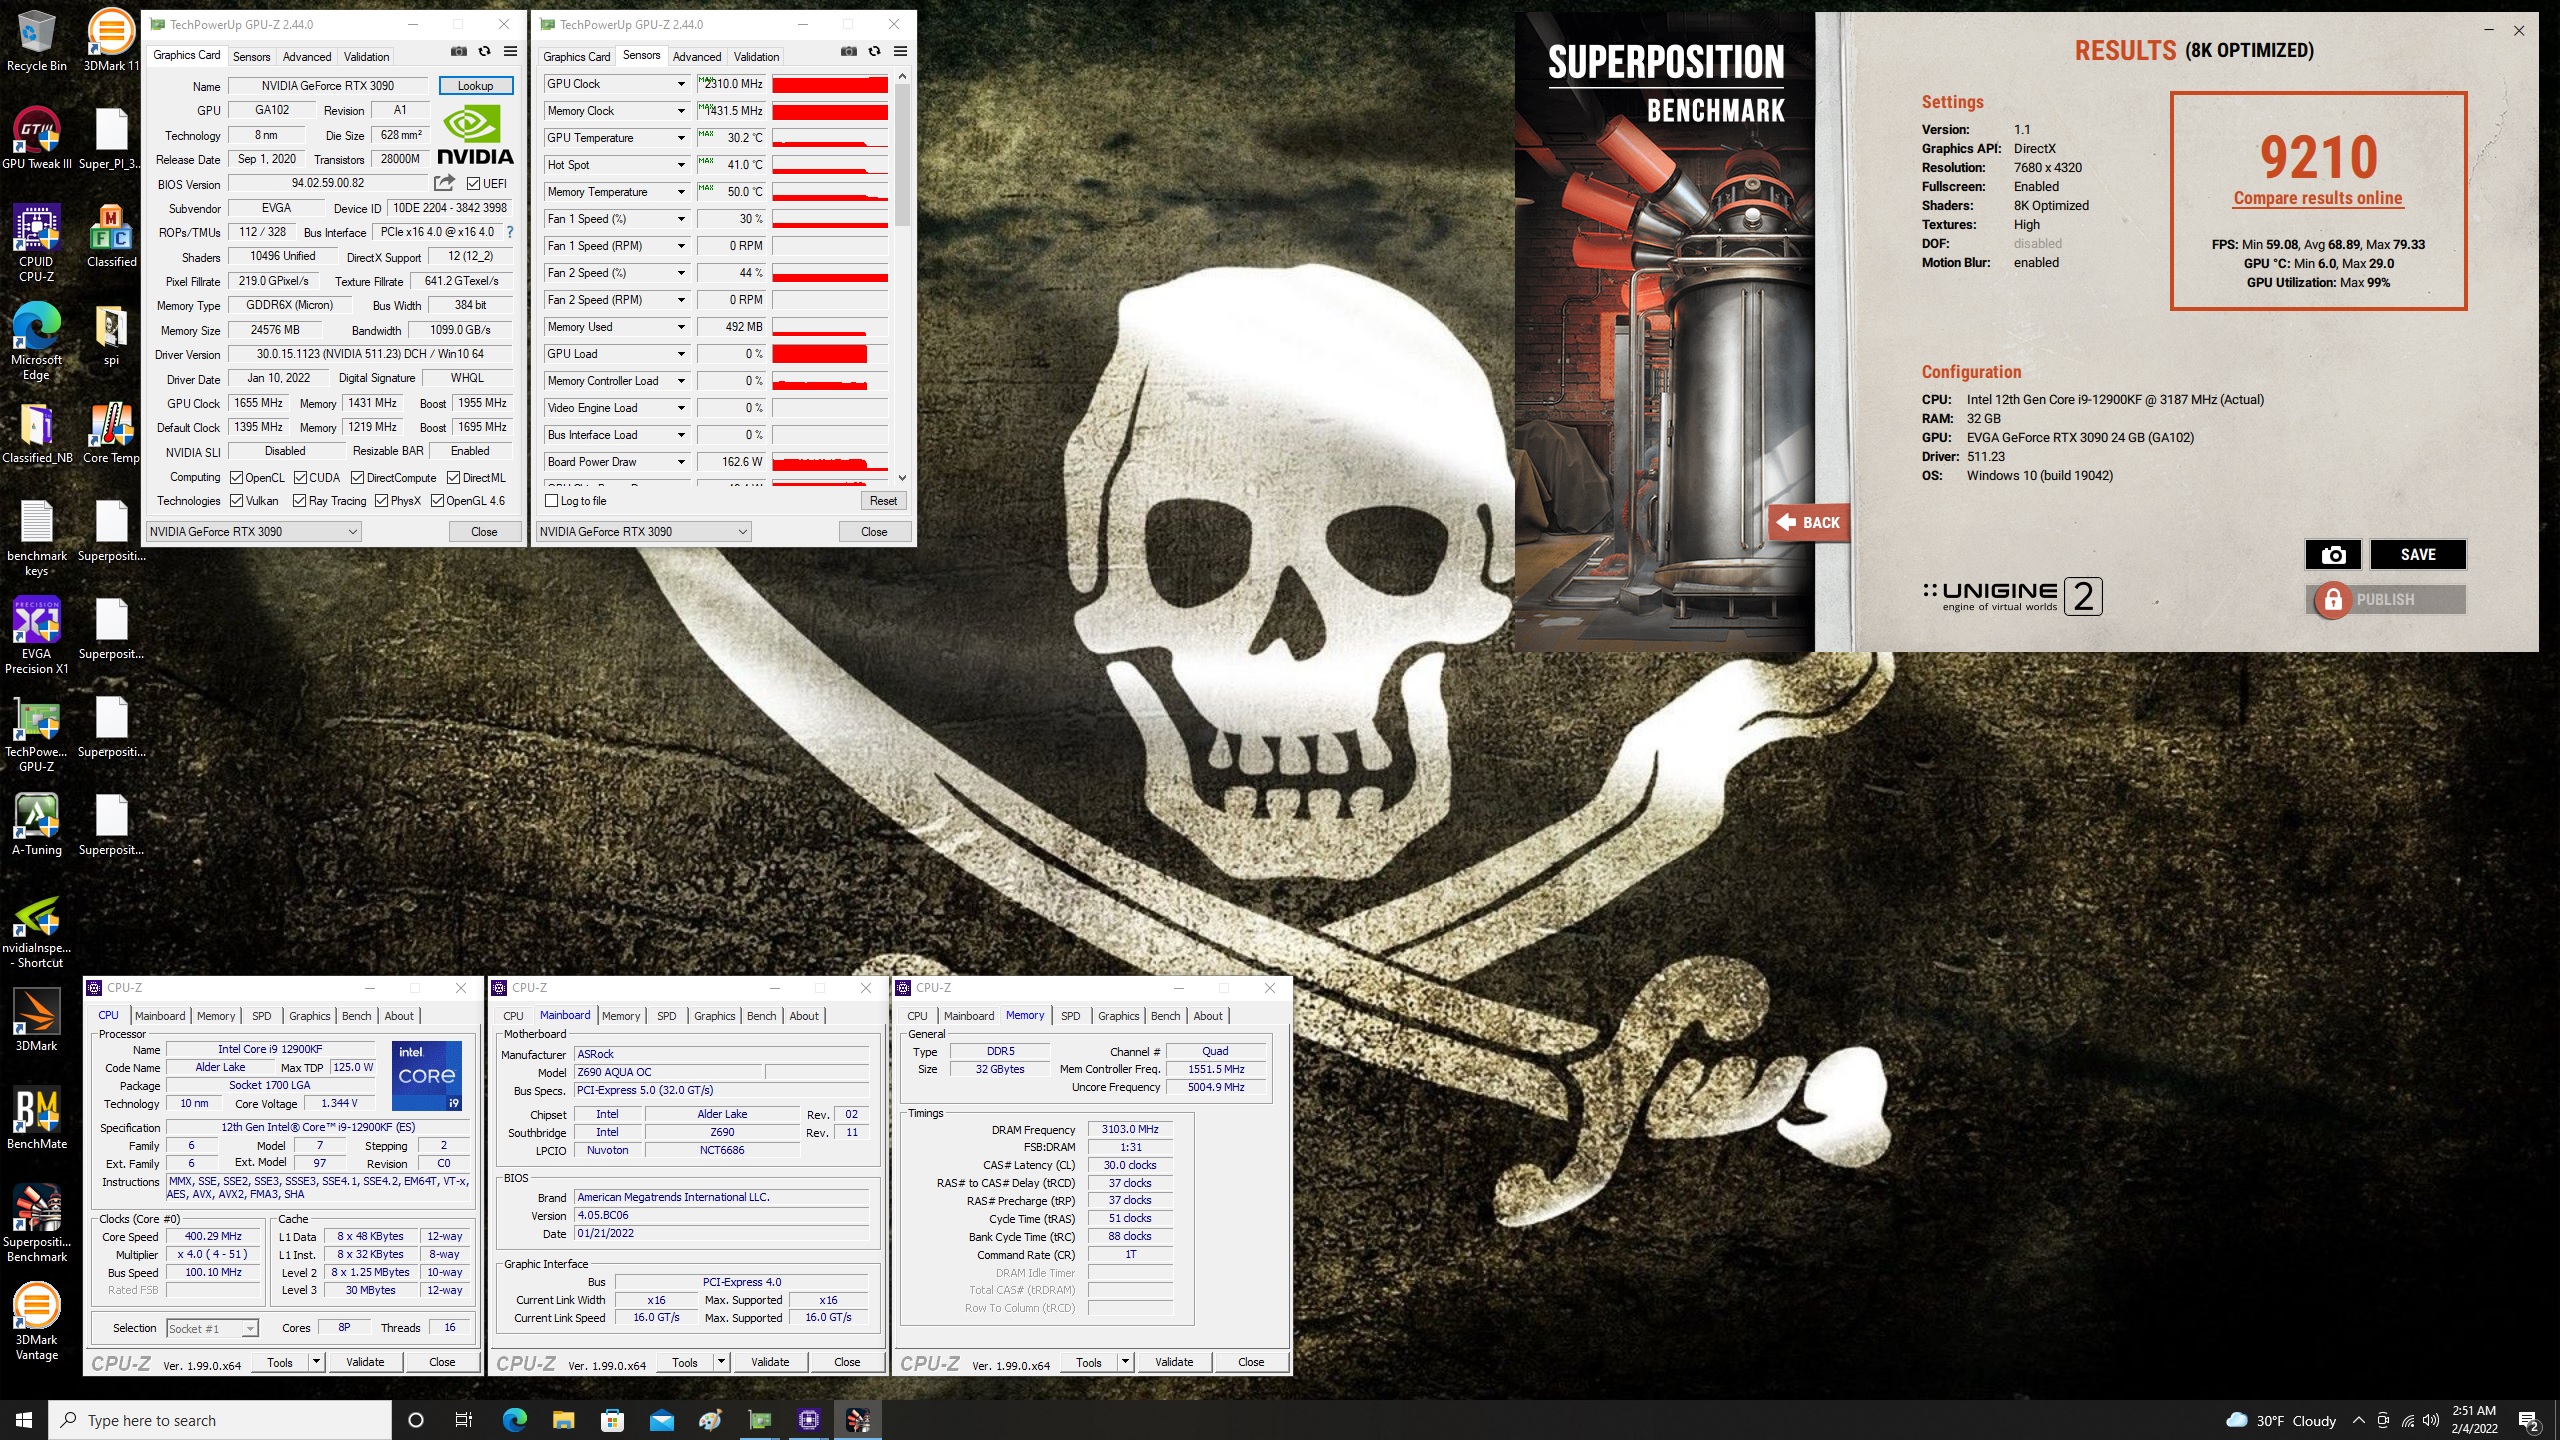Open SPD tab in CPU-Z CPU window
2560x1440 pixels.
tap(261, 1016)
